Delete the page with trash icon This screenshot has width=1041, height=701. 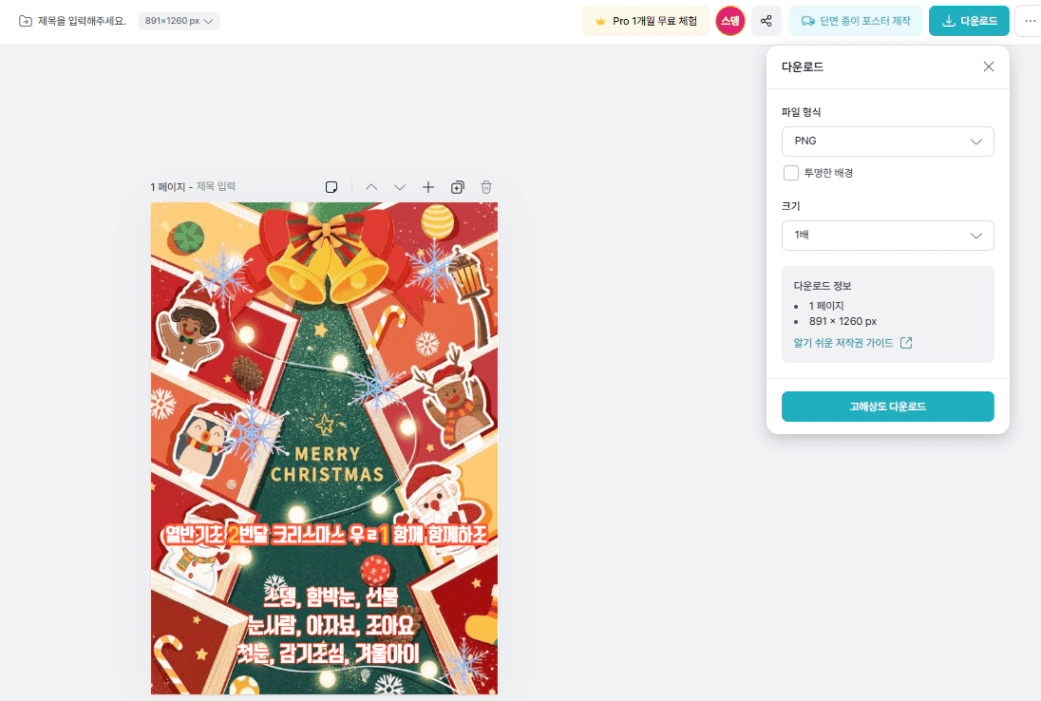tap(486, 187)
